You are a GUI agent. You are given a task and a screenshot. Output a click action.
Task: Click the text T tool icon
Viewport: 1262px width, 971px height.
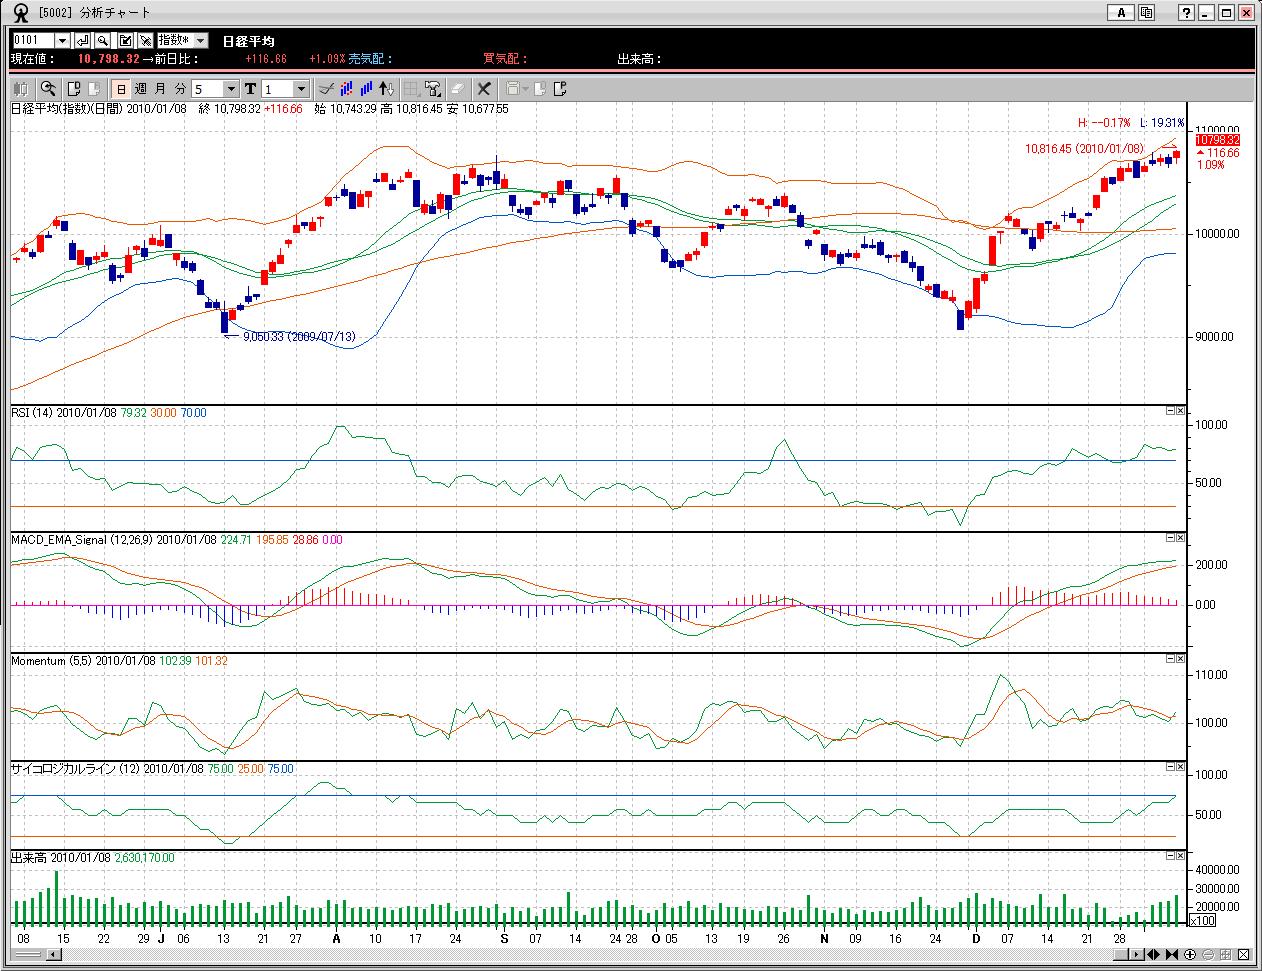coord(250,89)
